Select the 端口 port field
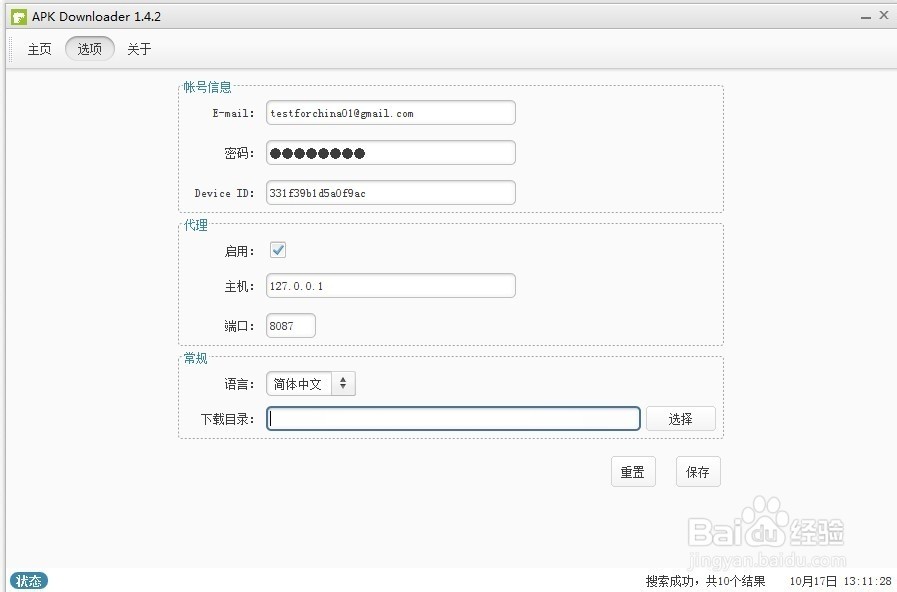 tap(290, 326)
